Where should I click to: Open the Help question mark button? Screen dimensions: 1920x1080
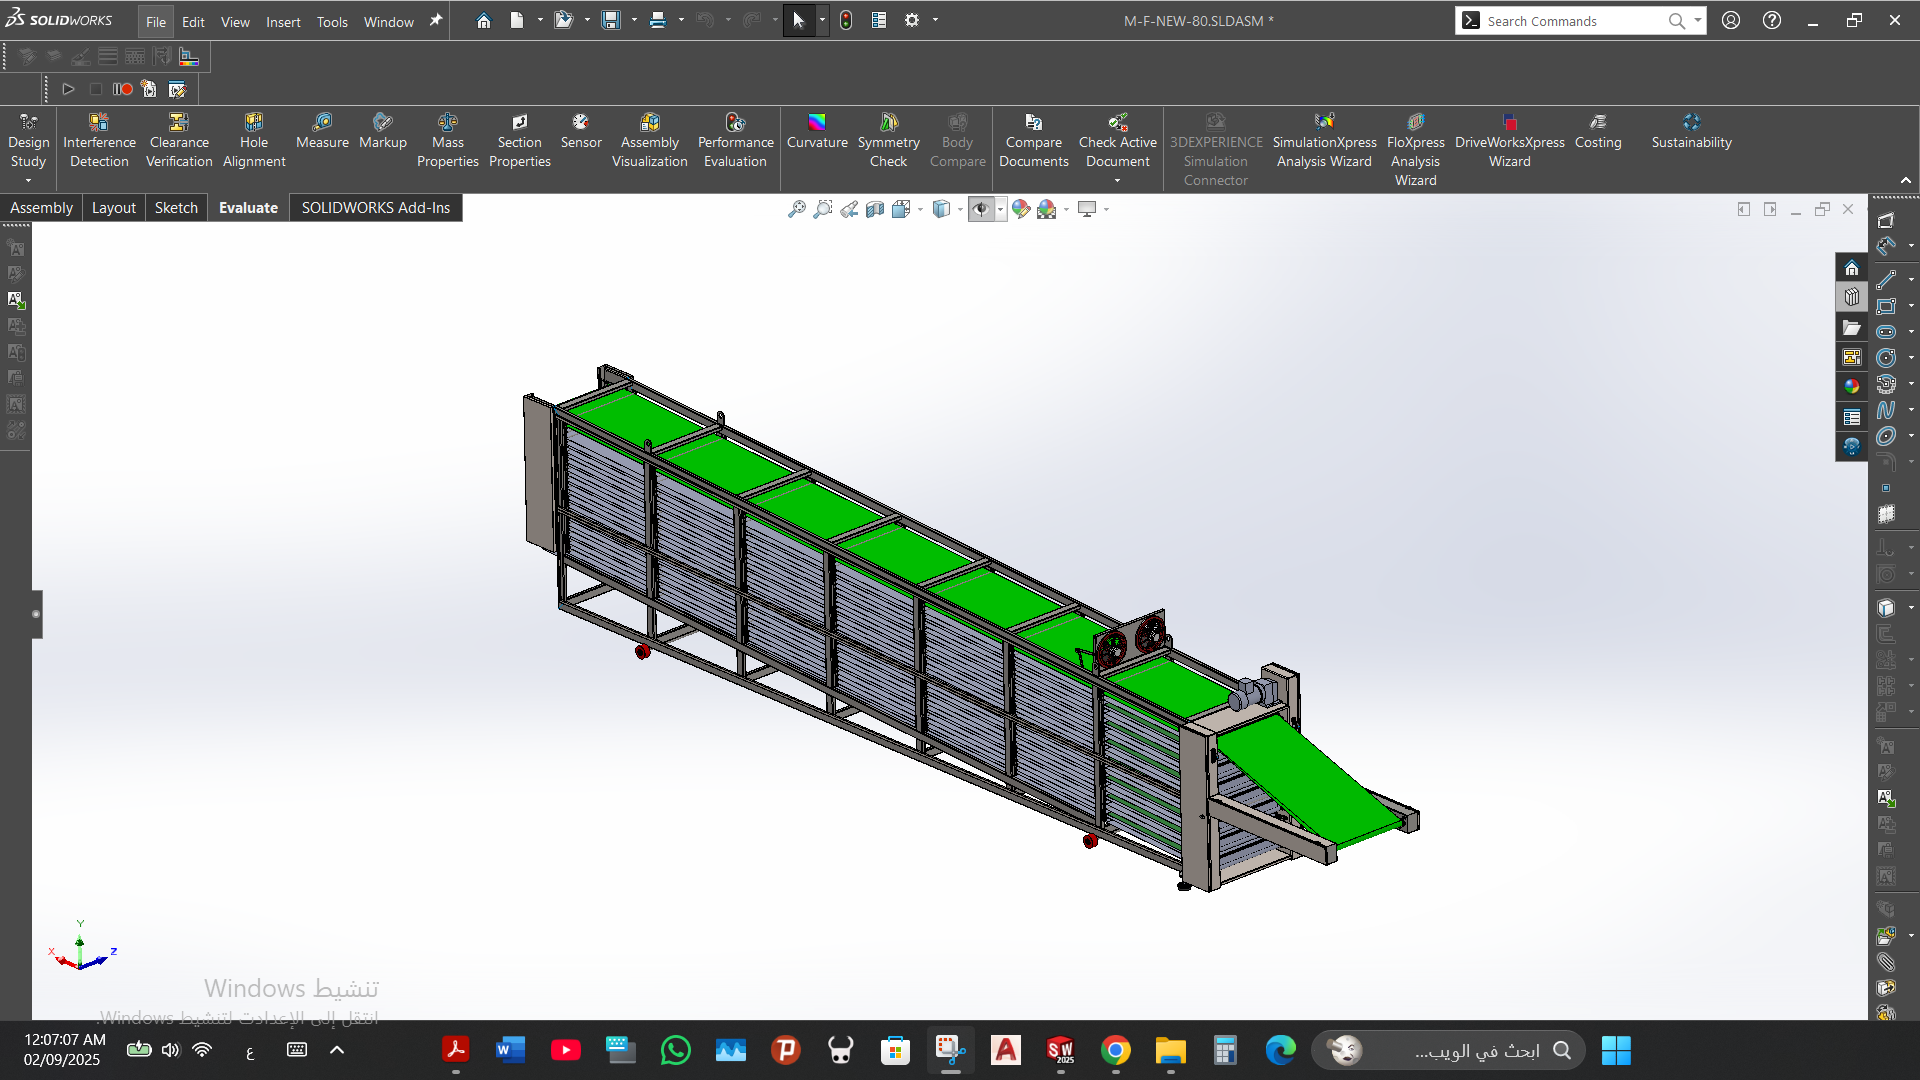click(1772, 20)
